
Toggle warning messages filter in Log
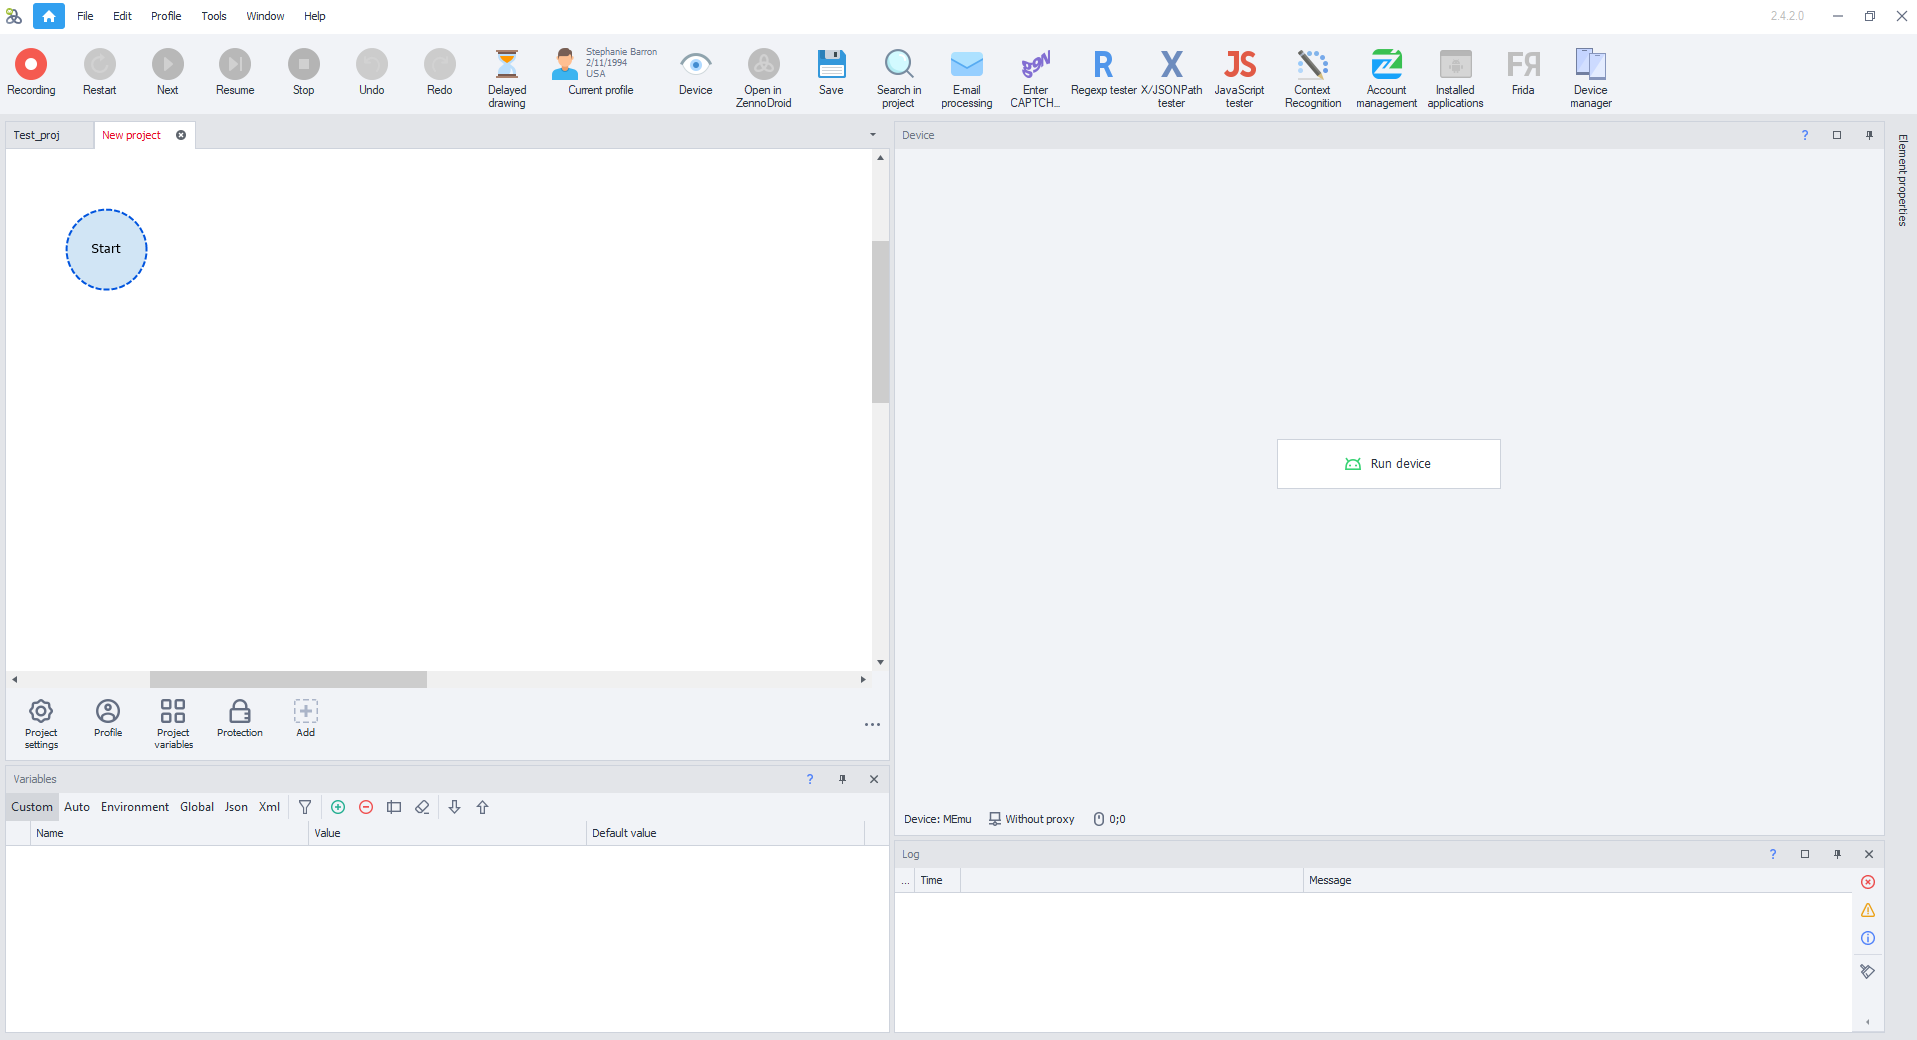1867,910
